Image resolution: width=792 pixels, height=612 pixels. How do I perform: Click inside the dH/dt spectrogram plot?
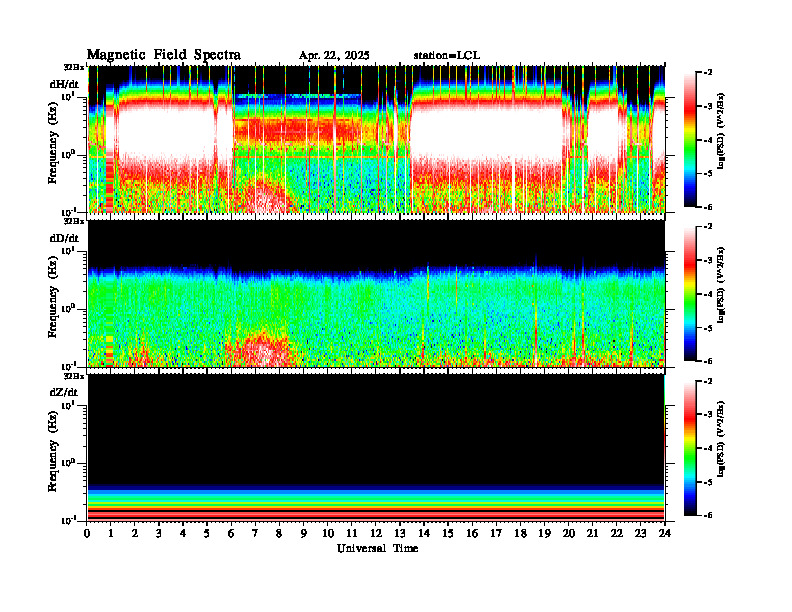coord(376,139)
